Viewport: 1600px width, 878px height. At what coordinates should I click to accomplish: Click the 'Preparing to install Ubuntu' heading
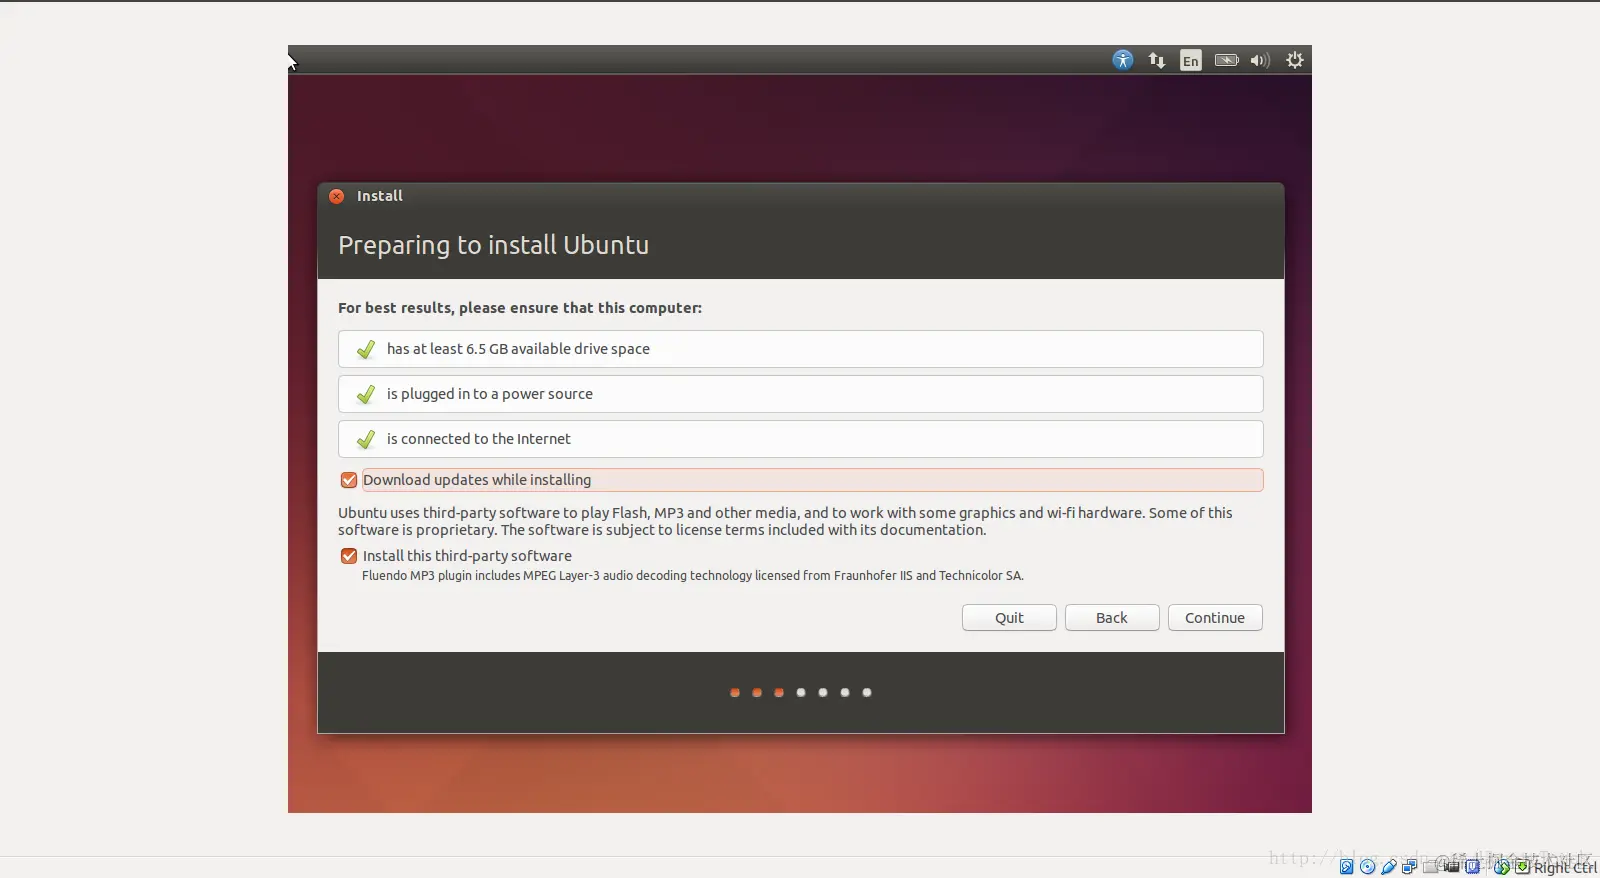point(493,245)
